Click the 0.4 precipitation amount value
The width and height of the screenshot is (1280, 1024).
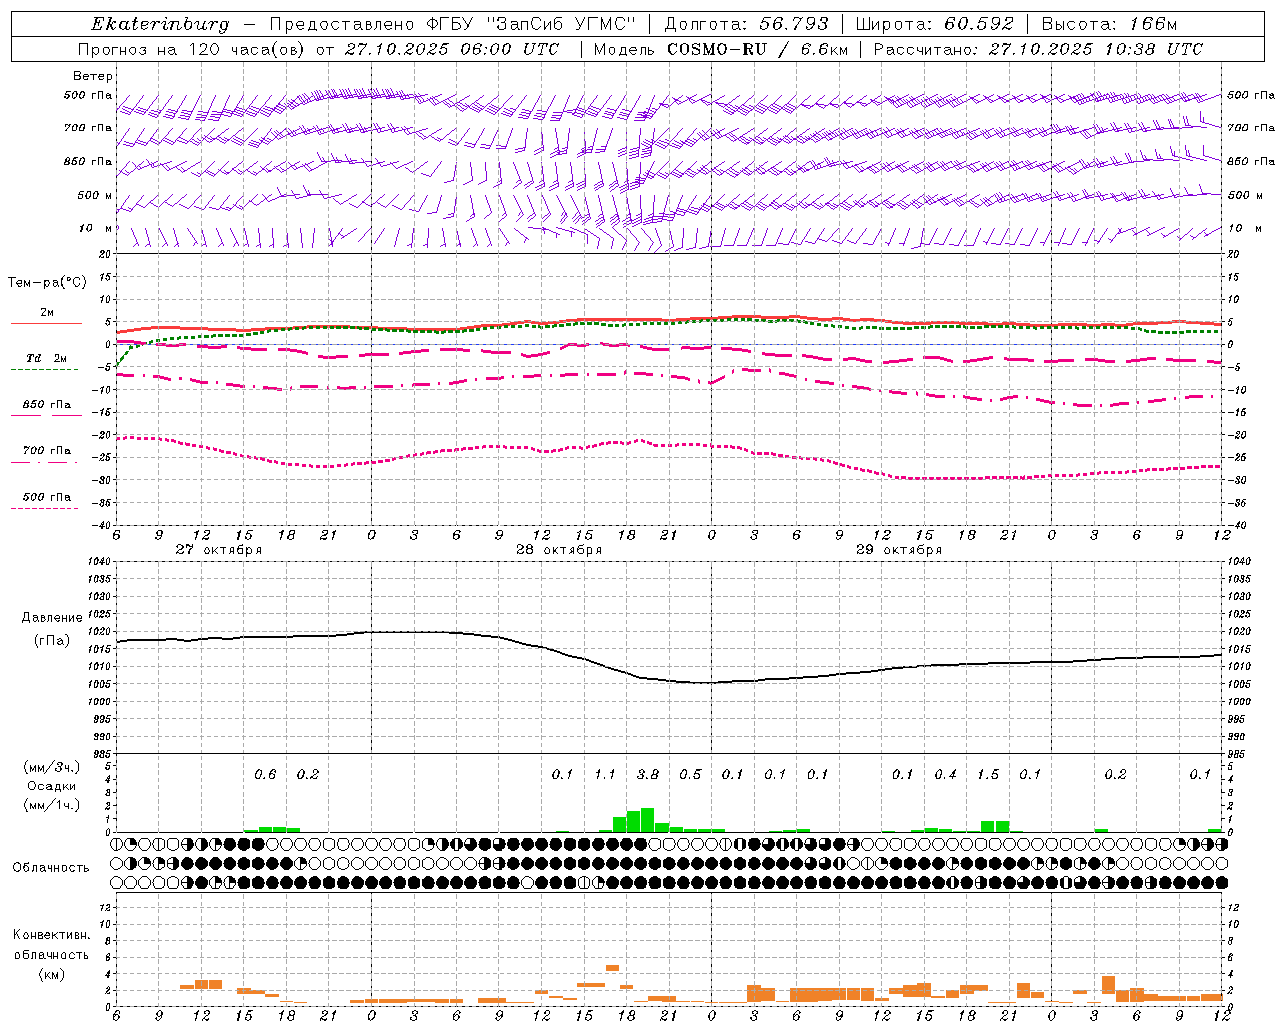[x=945, y=775]
